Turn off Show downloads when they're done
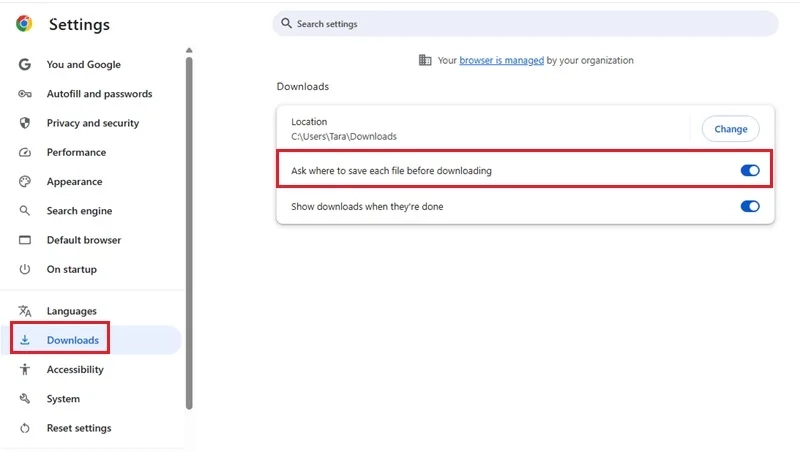The height and width of the screenshot is (452, 800). click(x=750, y=206)
